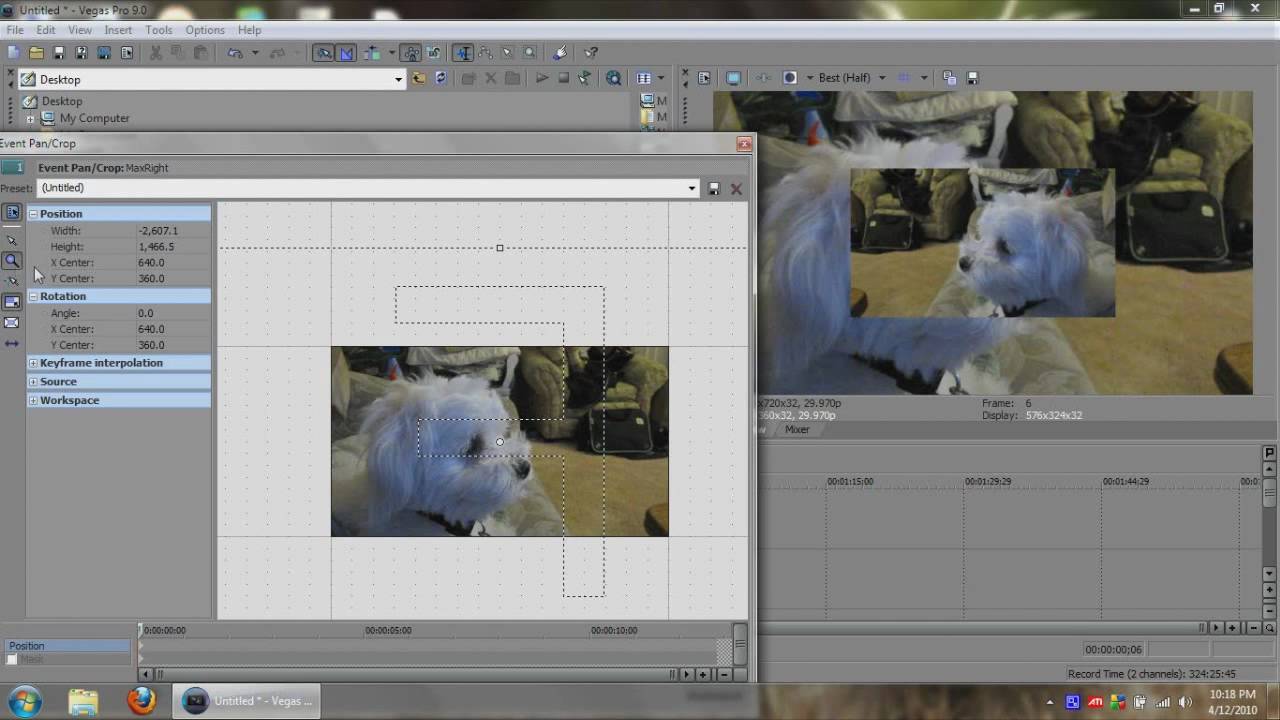Open the Tools menu
1280x720 pixels.
point(159,30)
